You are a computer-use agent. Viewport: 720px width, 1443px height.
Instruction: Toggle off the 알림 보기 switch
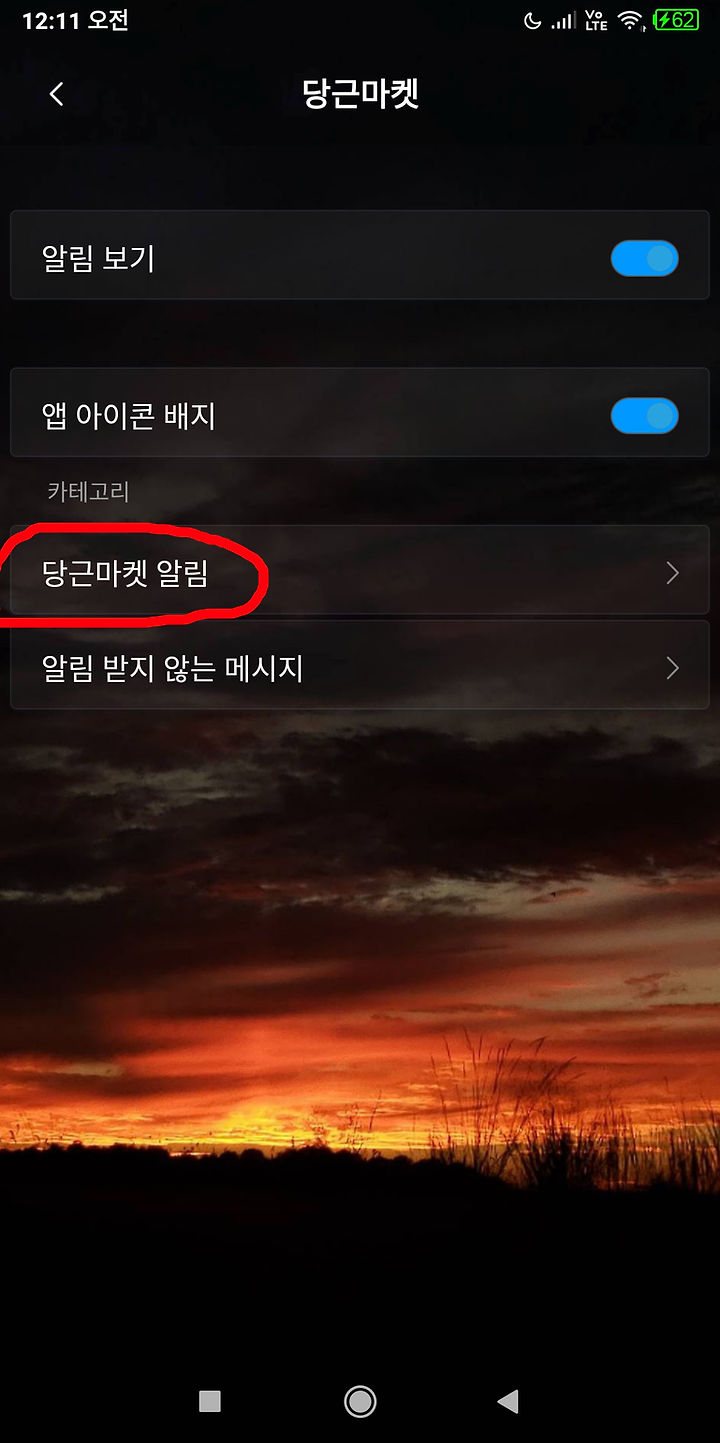tap(645, 259)
